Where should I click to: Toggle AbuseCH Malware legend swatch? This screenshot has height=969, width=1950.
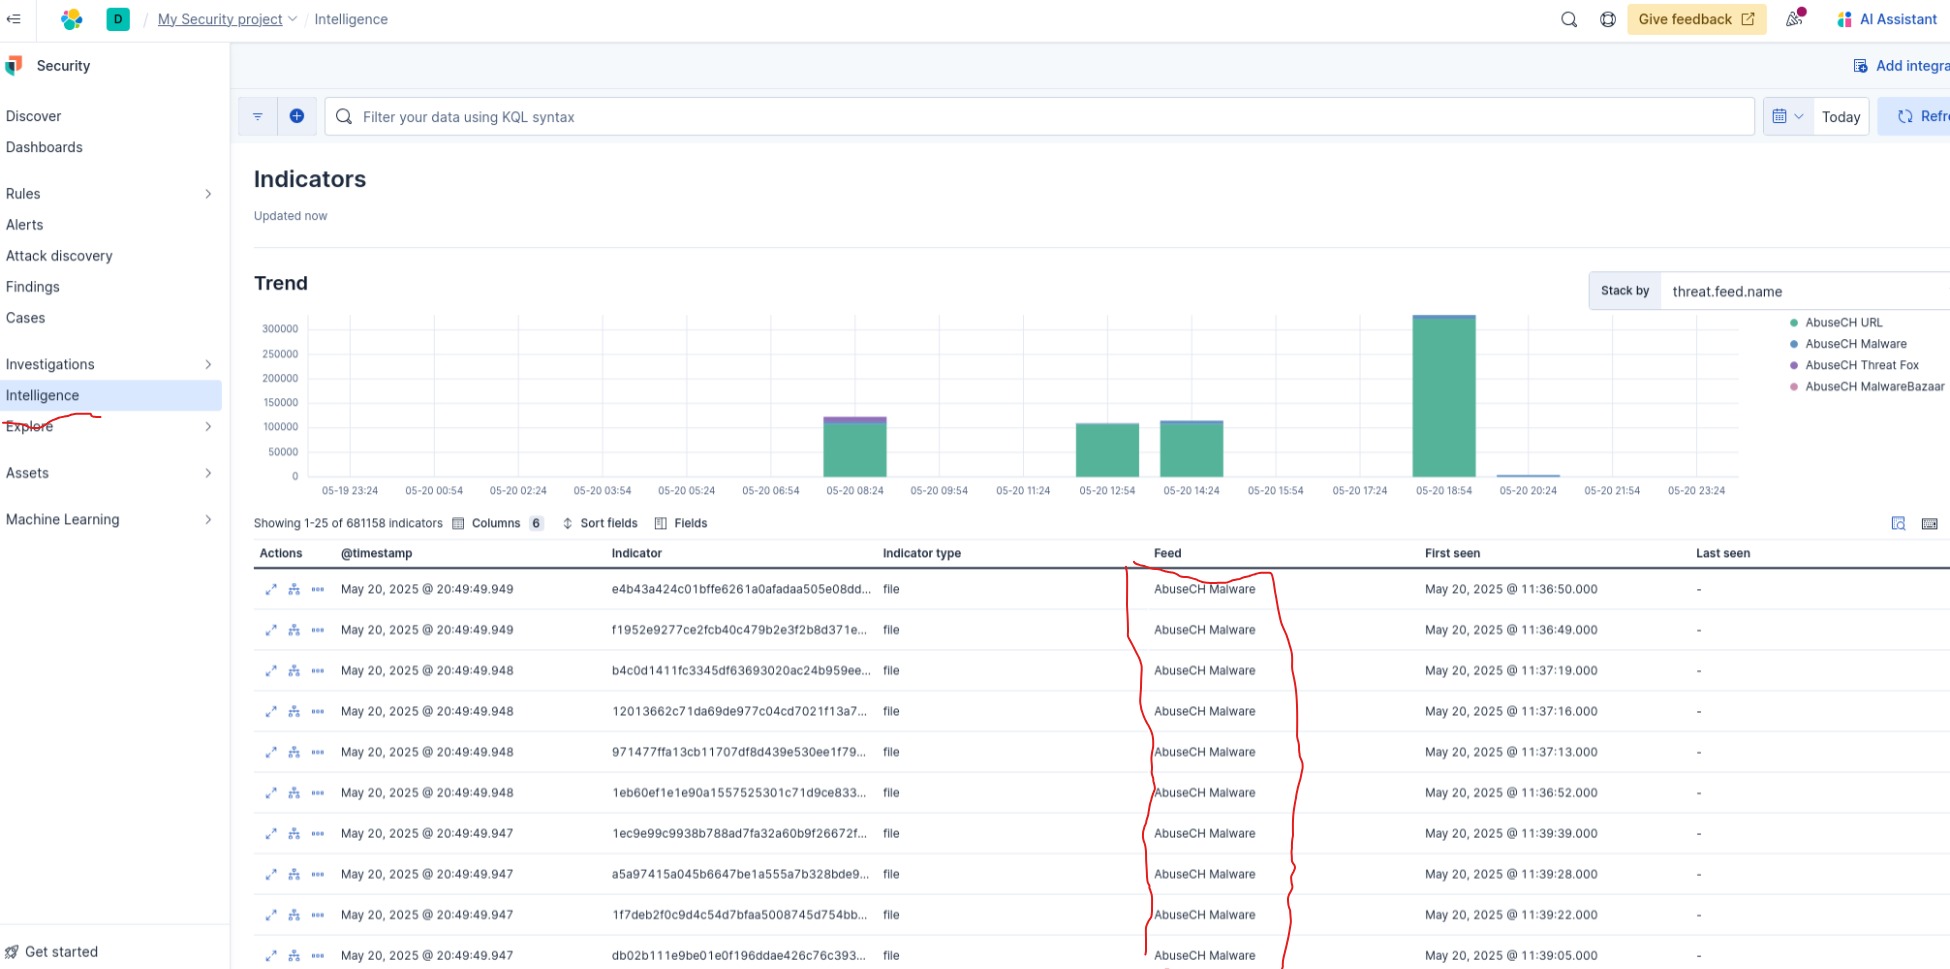point(1794,344)
